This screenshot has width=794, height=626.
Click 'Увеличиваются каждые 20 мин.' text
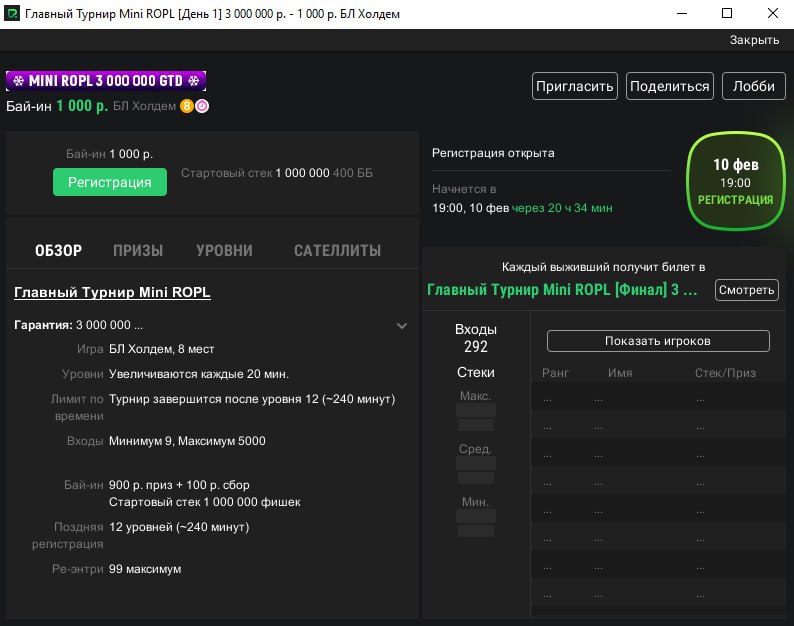199,374
